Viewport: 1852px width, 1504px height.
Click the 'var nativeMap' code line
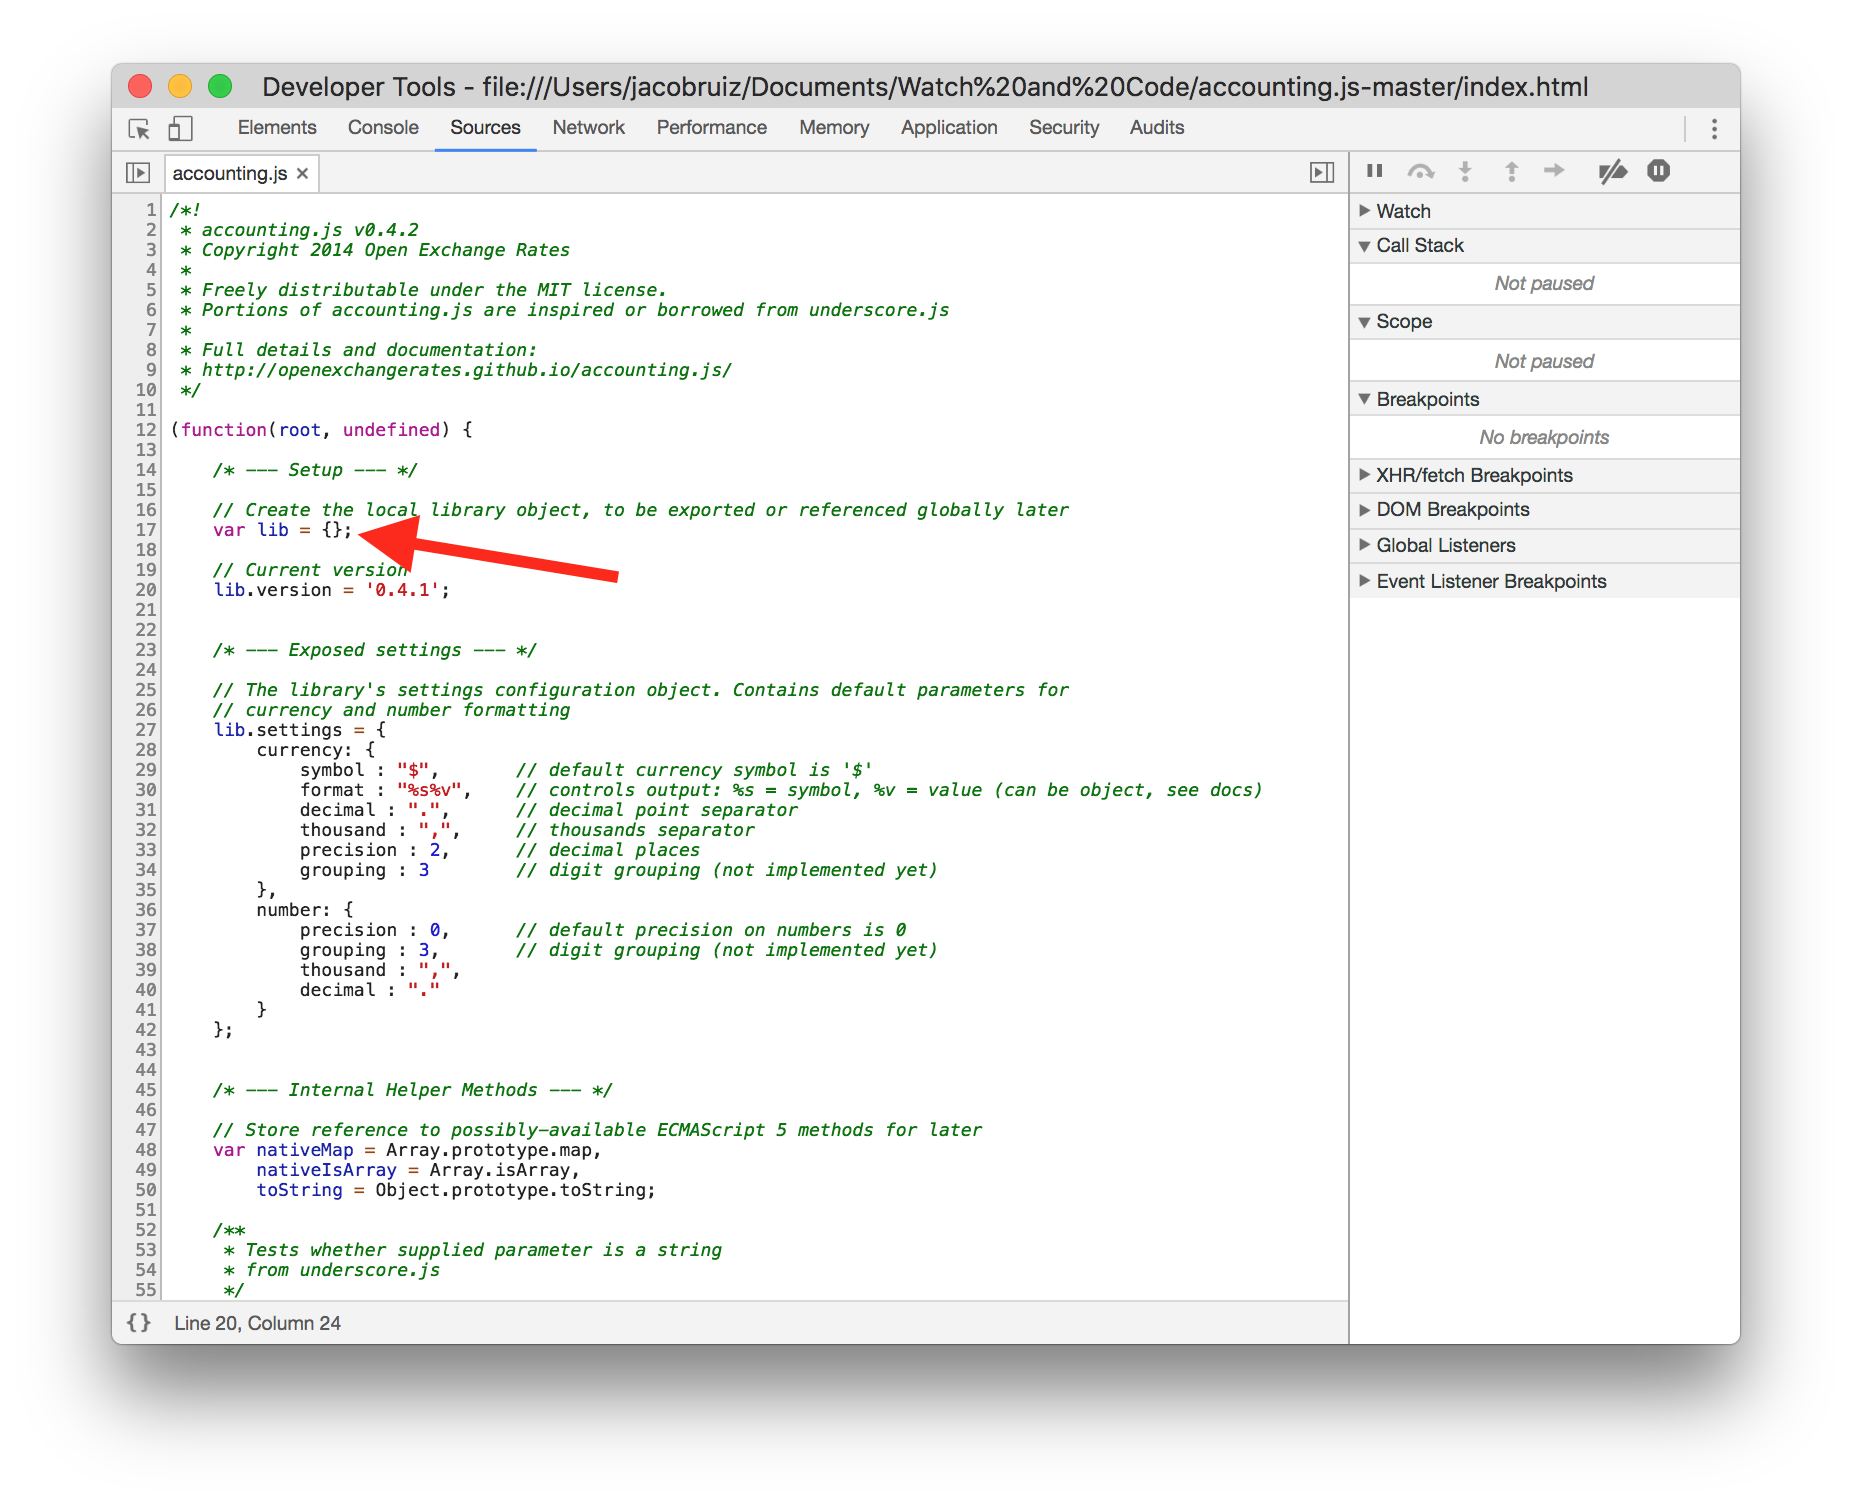click(x=407, y=1150)
